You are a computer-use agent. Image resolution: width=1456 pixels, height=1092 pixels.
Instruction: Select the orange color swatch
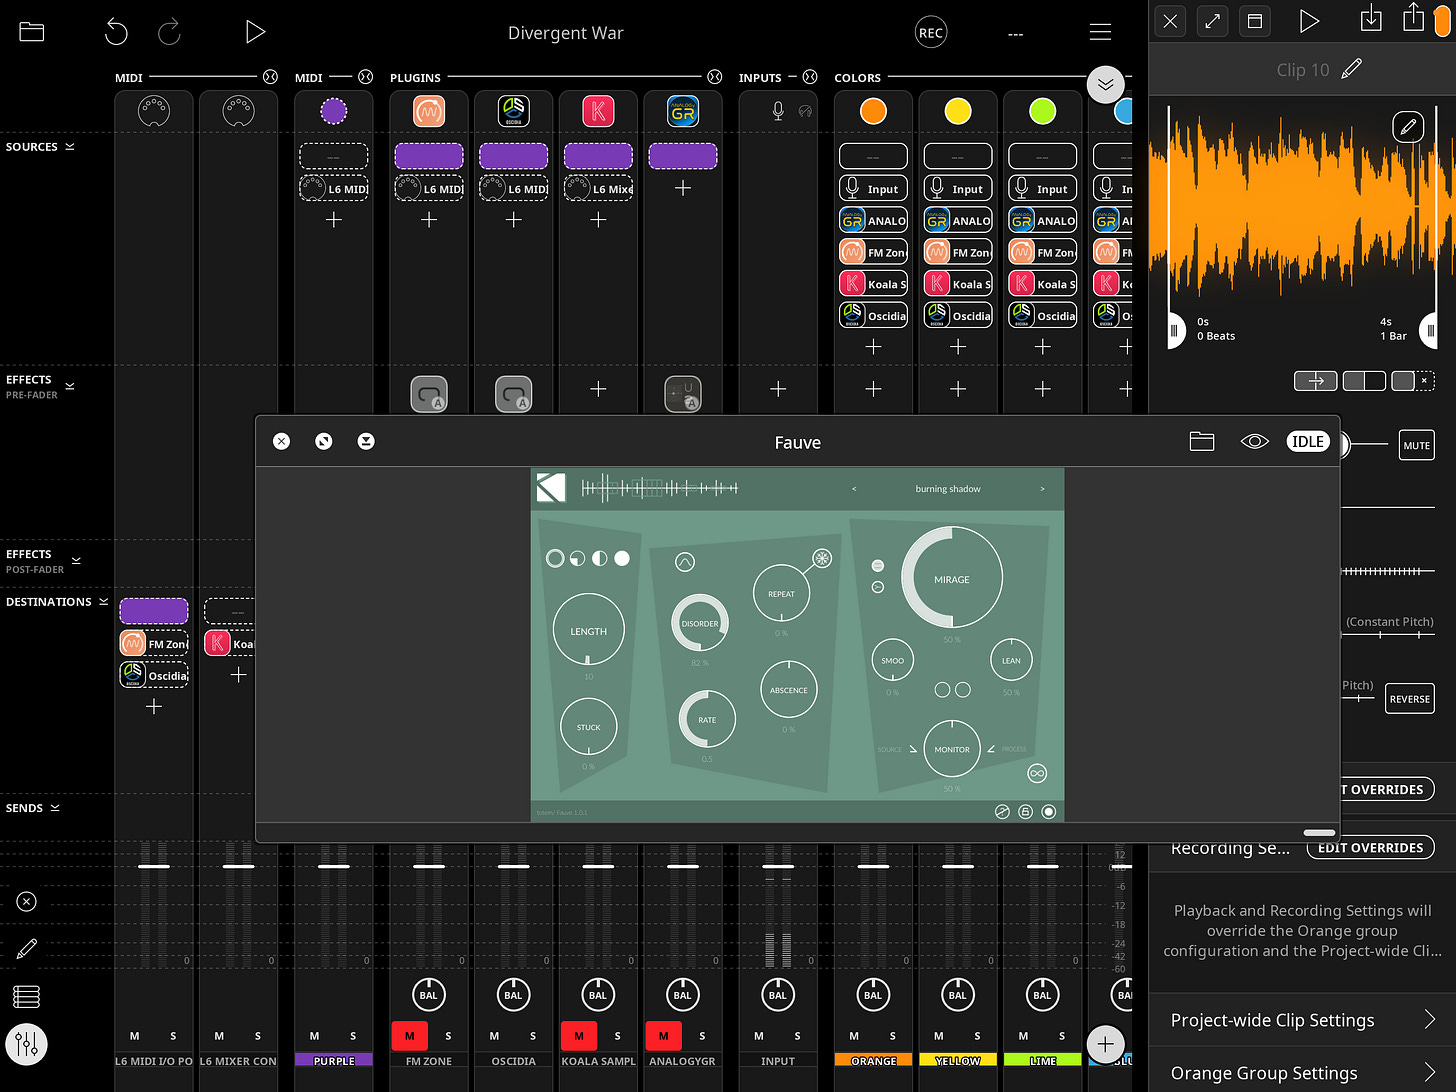[873, 111]
